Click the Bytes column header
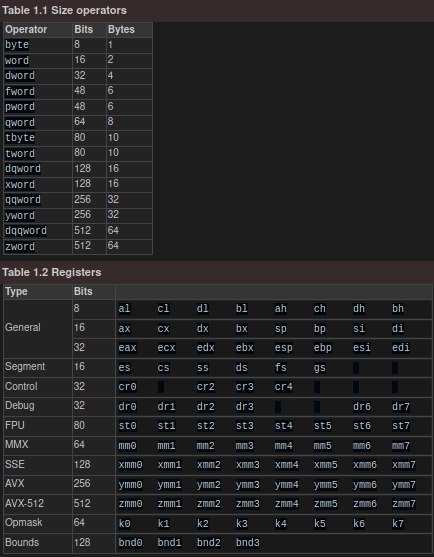This screenshot has width=434, height=557. [x=121, y=29]
